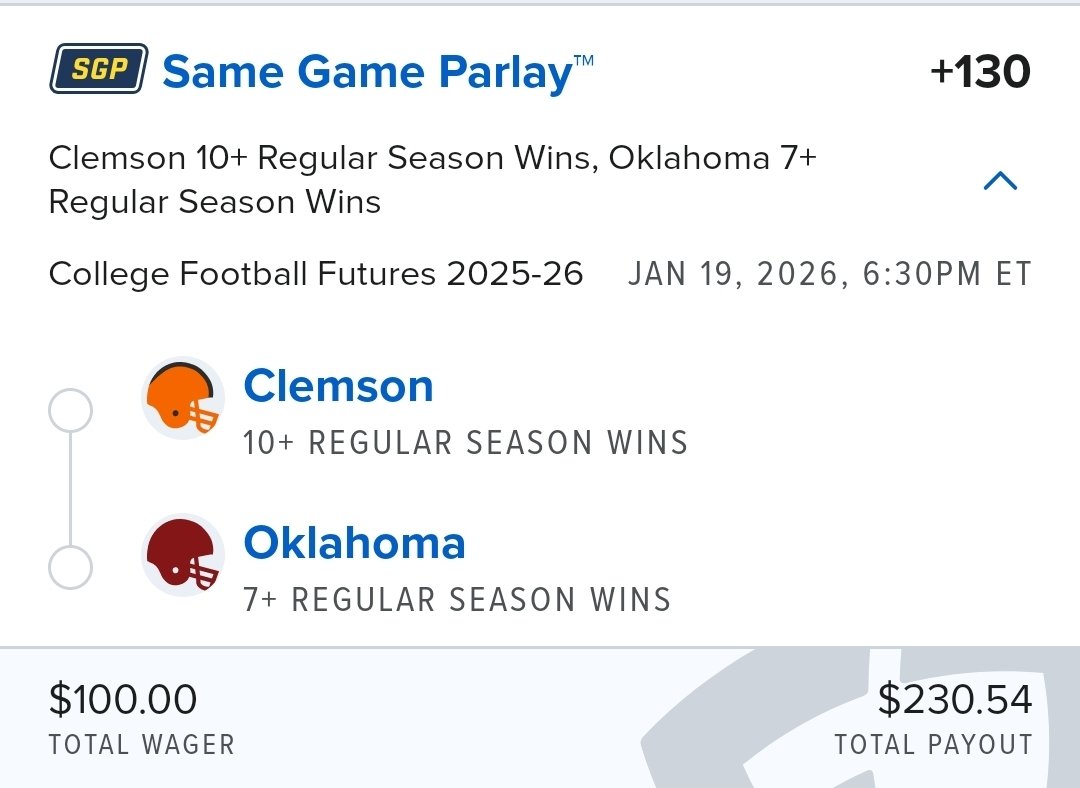
Task: Click the Same Game Parlay title
Action: 377,72
